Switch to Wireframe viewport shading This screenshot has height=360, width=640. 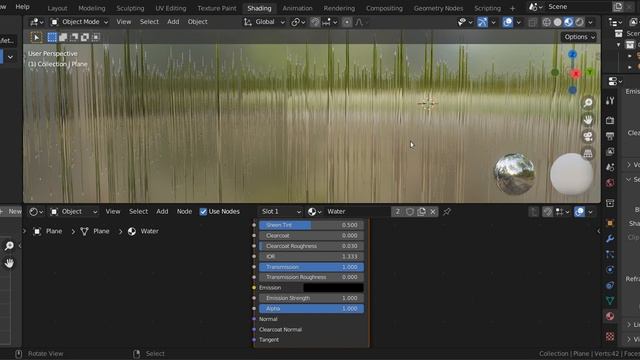[x=547, y=22]
